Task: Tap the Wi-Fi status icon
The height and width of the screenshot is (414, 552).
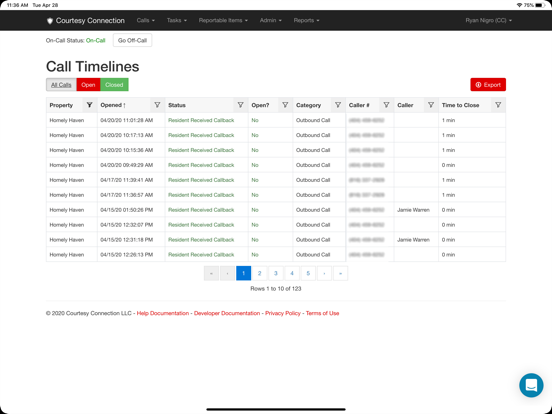Action: pos(519,5)
